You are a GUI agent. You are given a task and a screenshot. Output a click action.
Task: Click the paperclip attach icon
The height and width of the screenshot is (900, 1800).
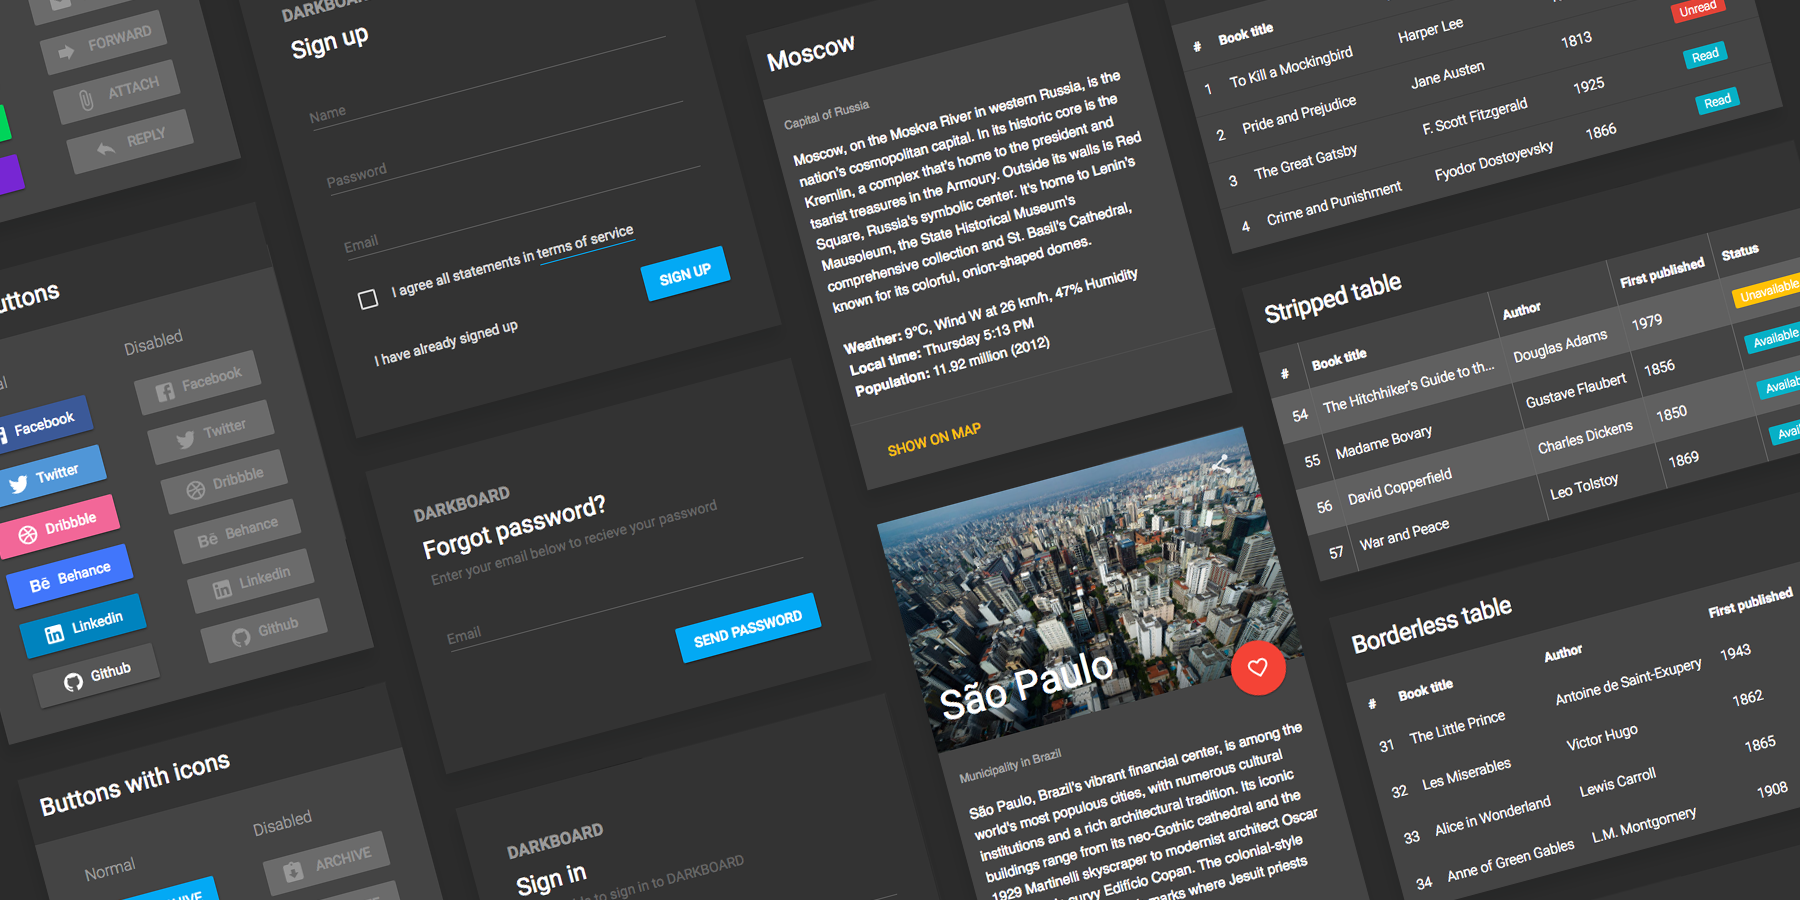(86, 100)
